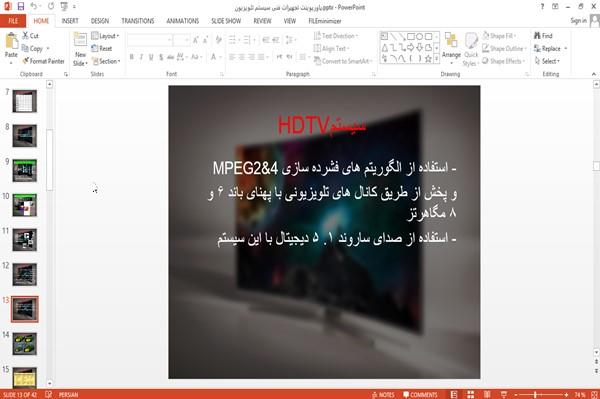Open the Align Text dropdown

331,49
